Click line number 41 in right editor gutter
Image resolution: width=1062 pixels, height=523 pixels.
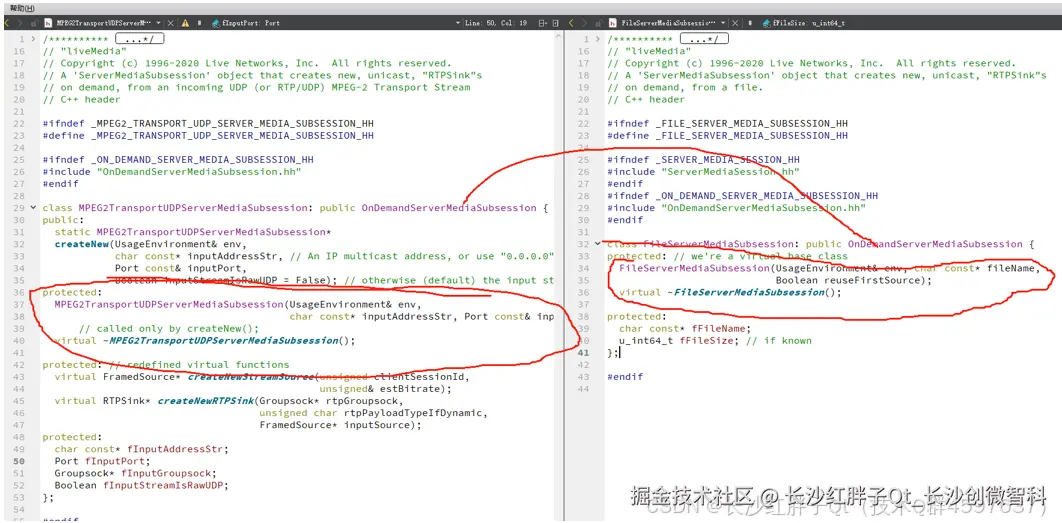pos(585,352)
